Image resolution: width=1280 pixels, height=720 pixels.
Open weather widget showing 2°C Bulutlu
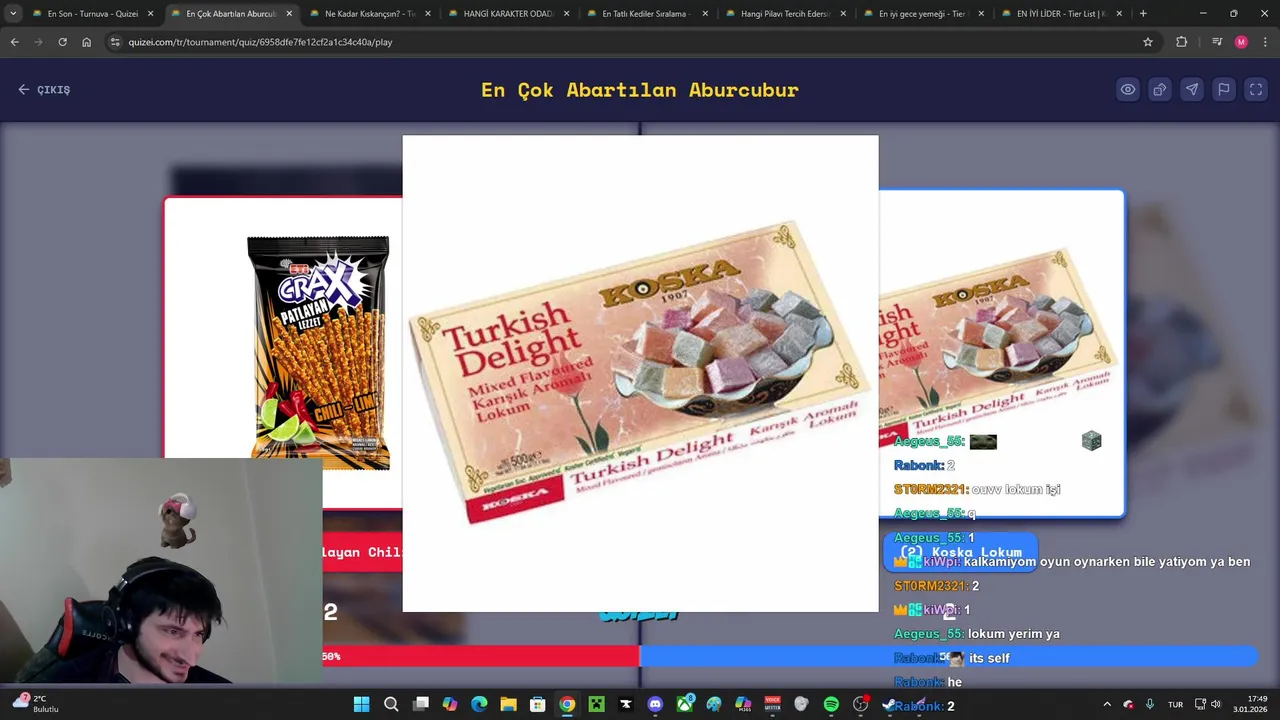[37, 703]
